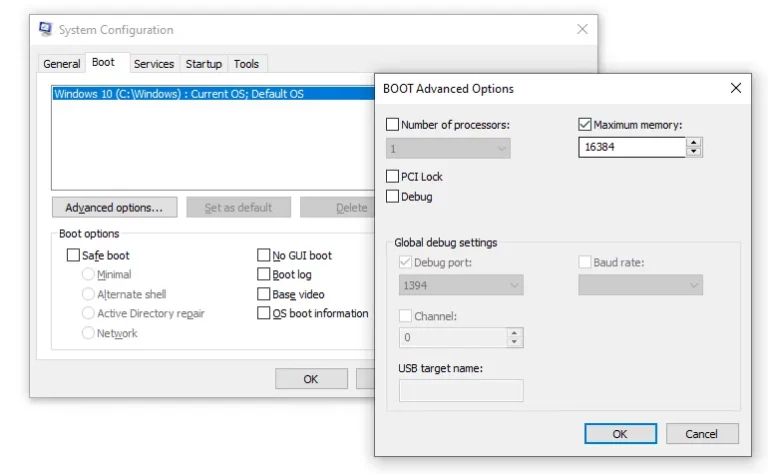
Task: Uncheck the Maximum memory checkbox
Action: tap(585, 124)
